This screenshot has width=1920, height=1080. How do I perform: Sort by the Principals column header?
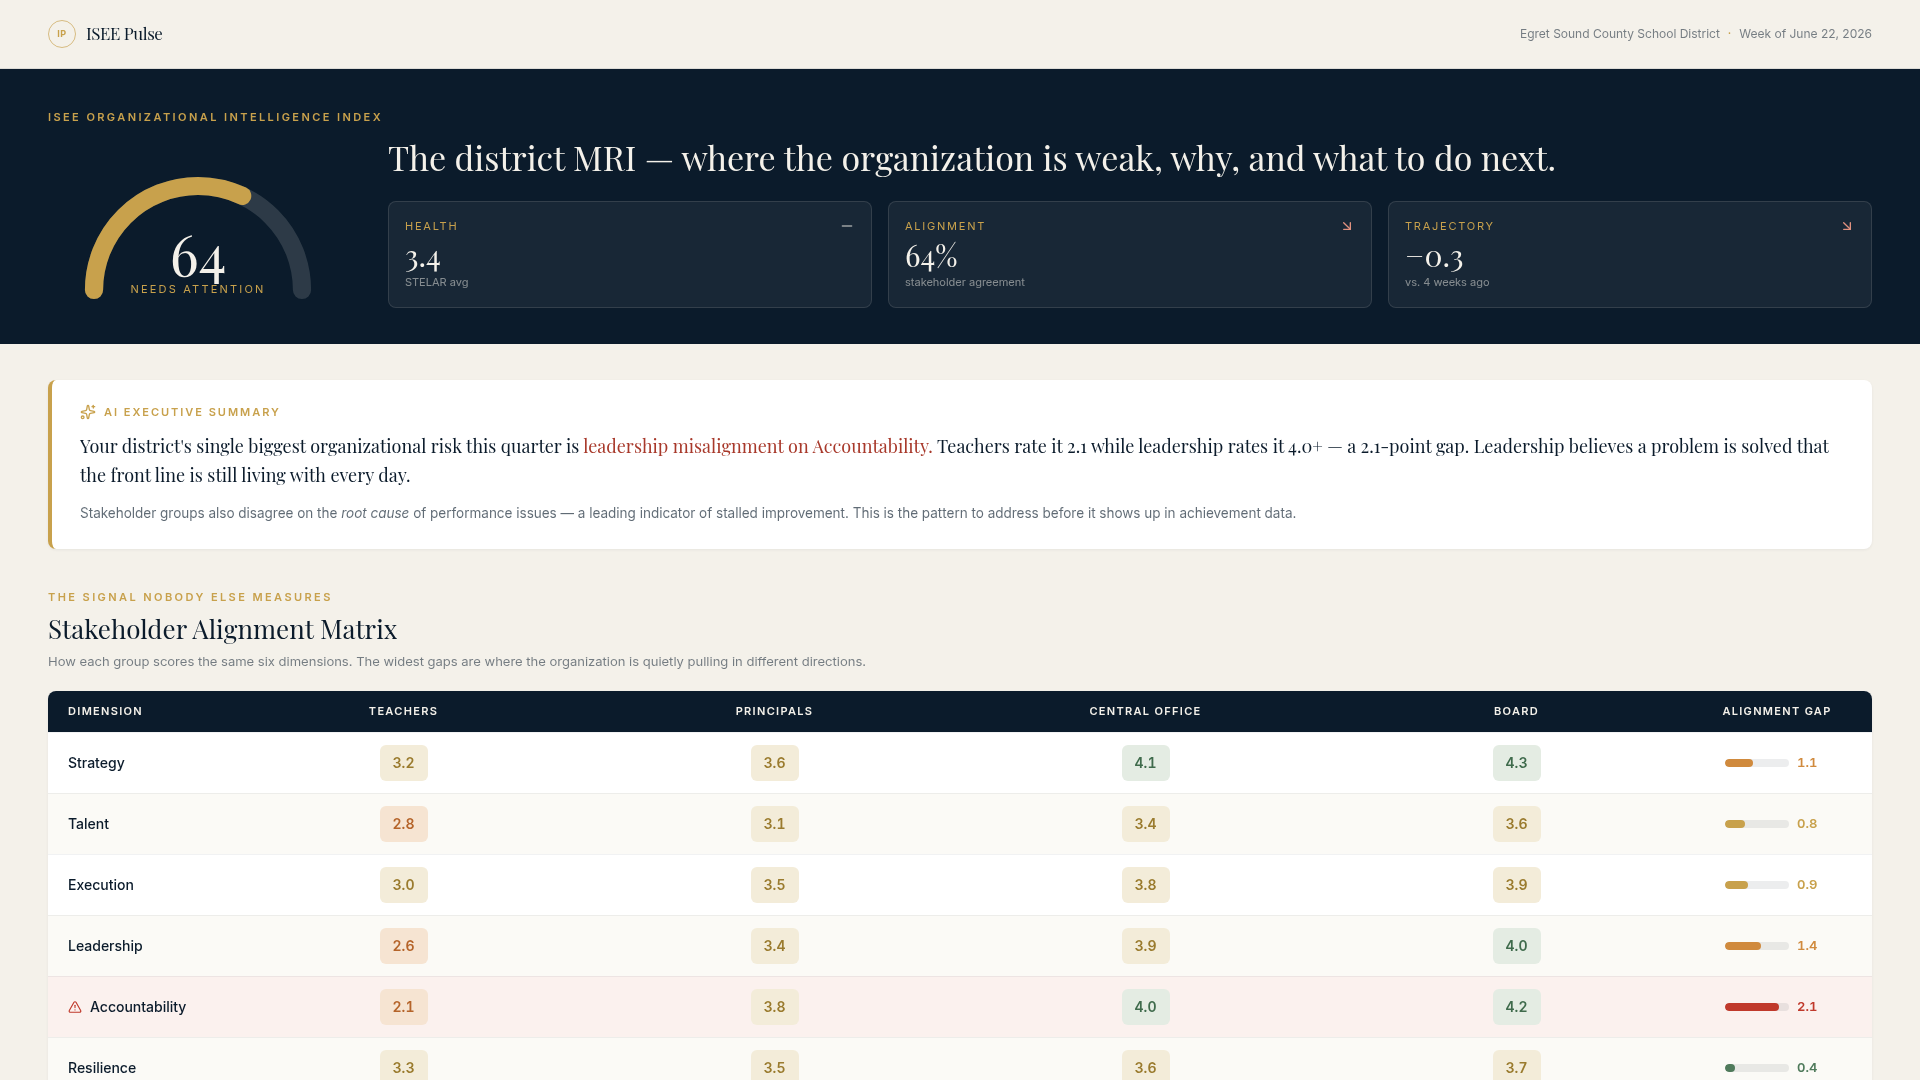click(774, 711)
